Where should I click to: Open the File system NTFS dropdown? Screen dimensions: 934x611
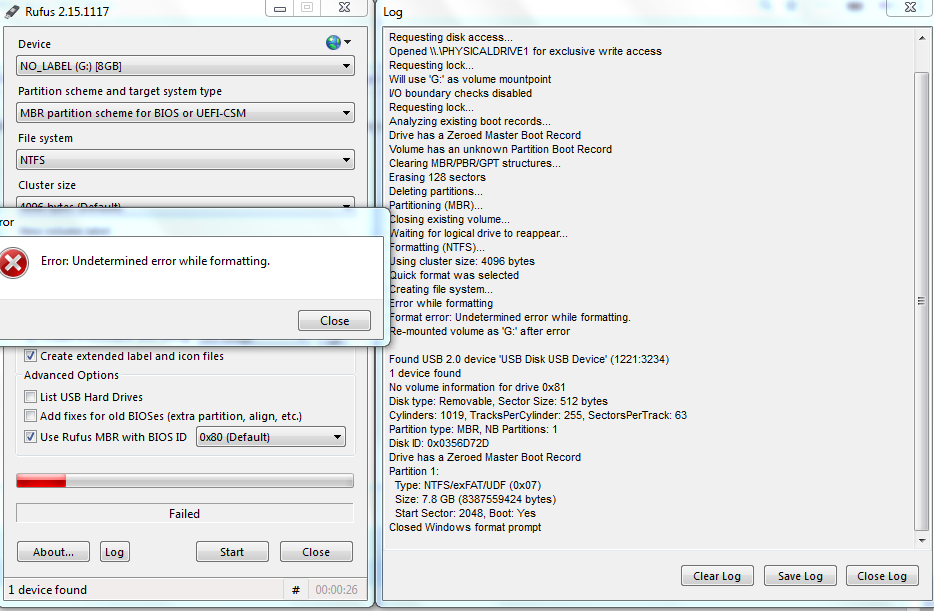click(x=185, y=160)
